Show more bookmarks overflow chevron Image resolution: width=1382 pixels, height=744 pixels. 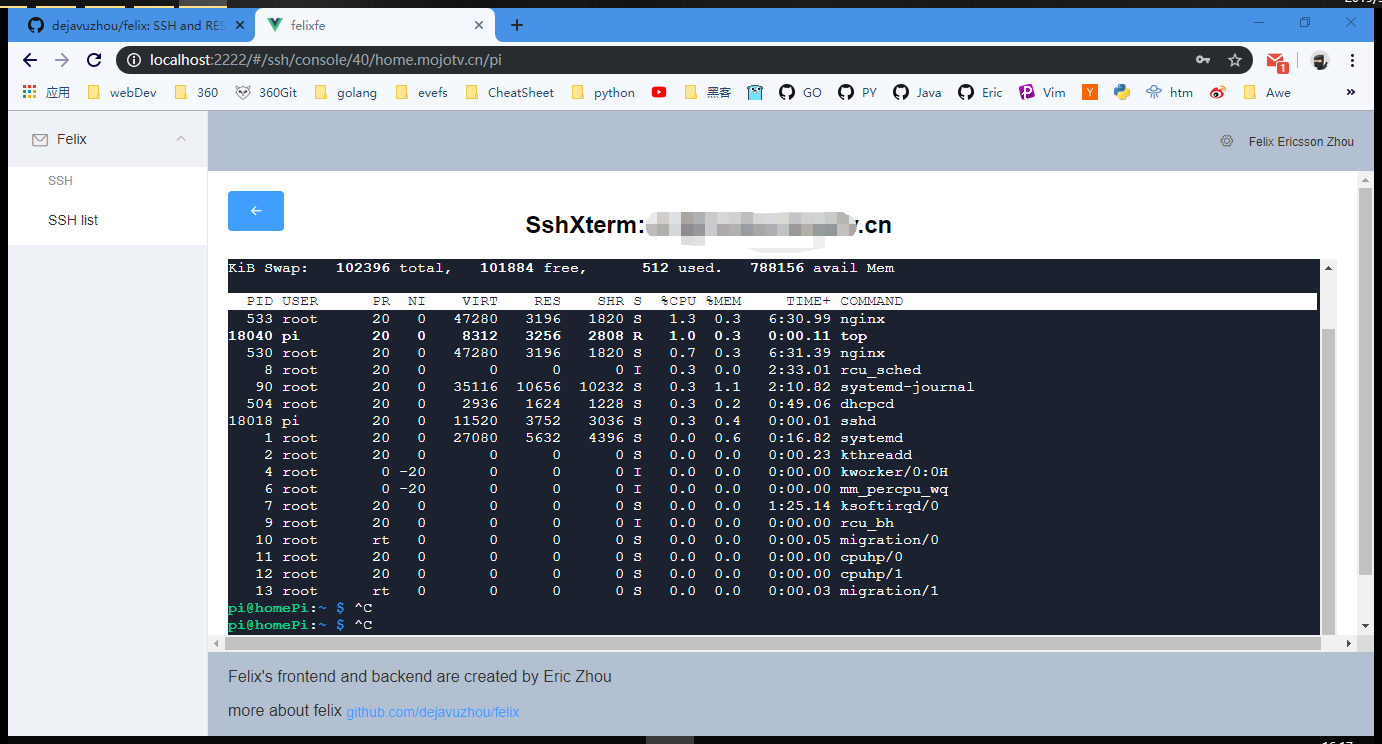(1351, 92)
